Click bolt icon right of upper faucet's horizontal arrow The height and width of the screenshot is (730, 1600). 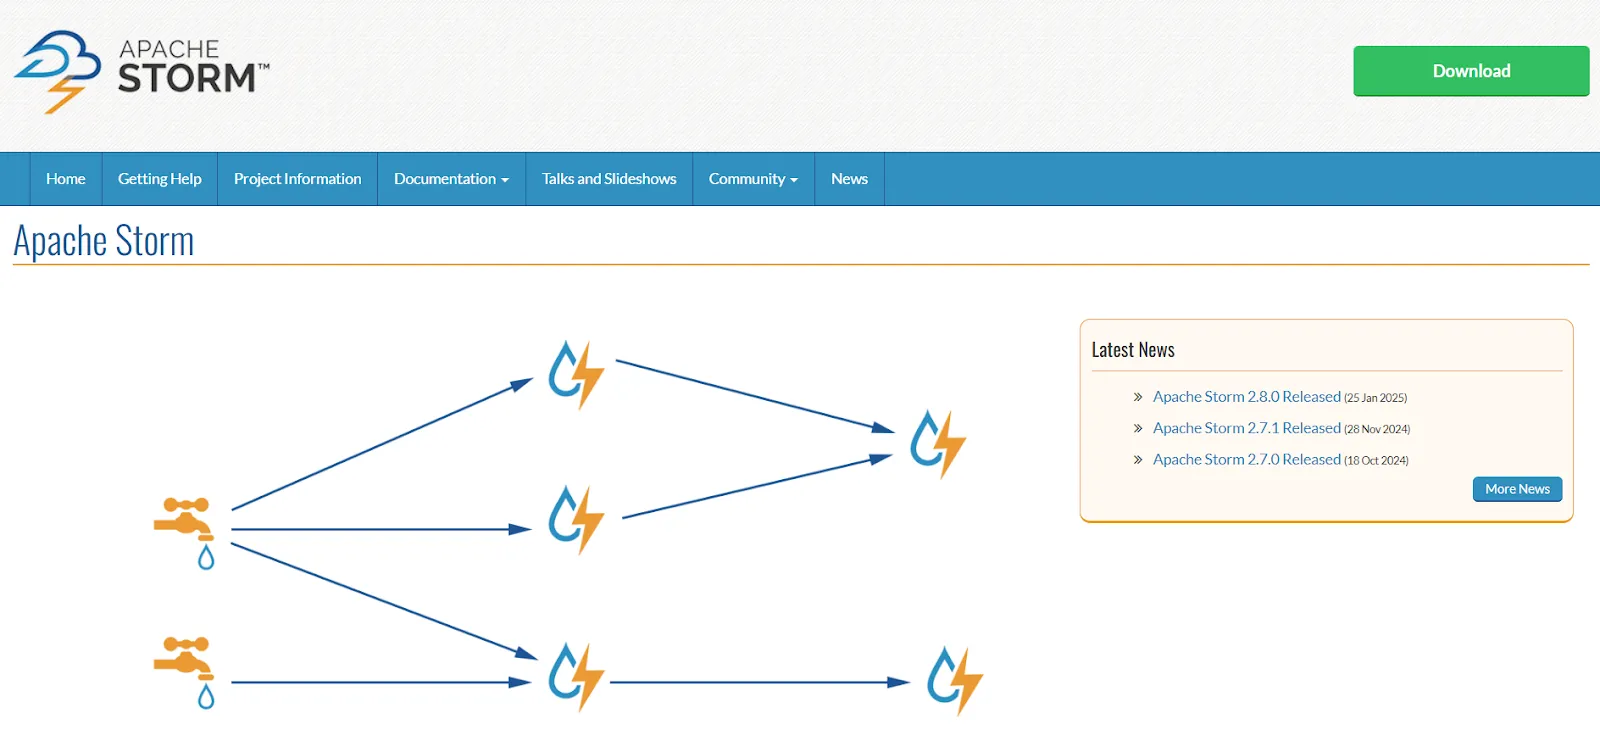coord(576,519)
